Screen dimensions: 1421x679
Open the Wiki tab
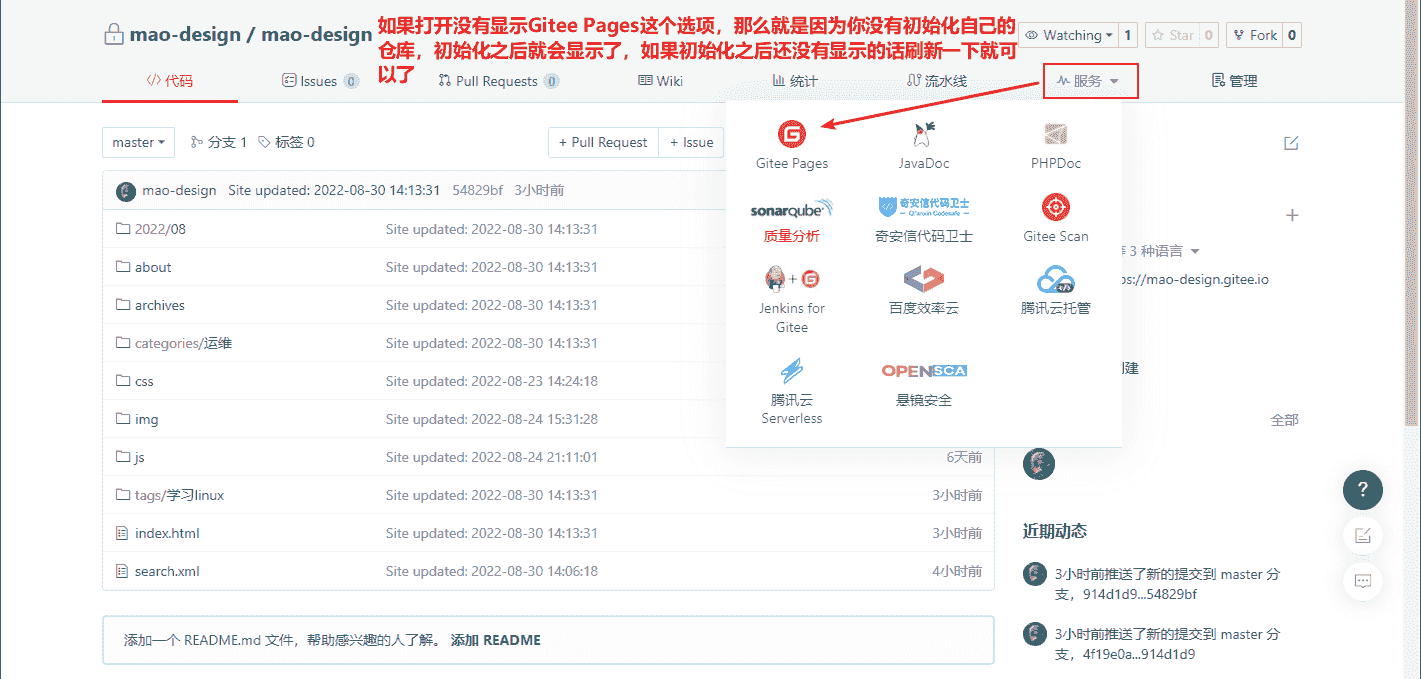click(660, 81)
